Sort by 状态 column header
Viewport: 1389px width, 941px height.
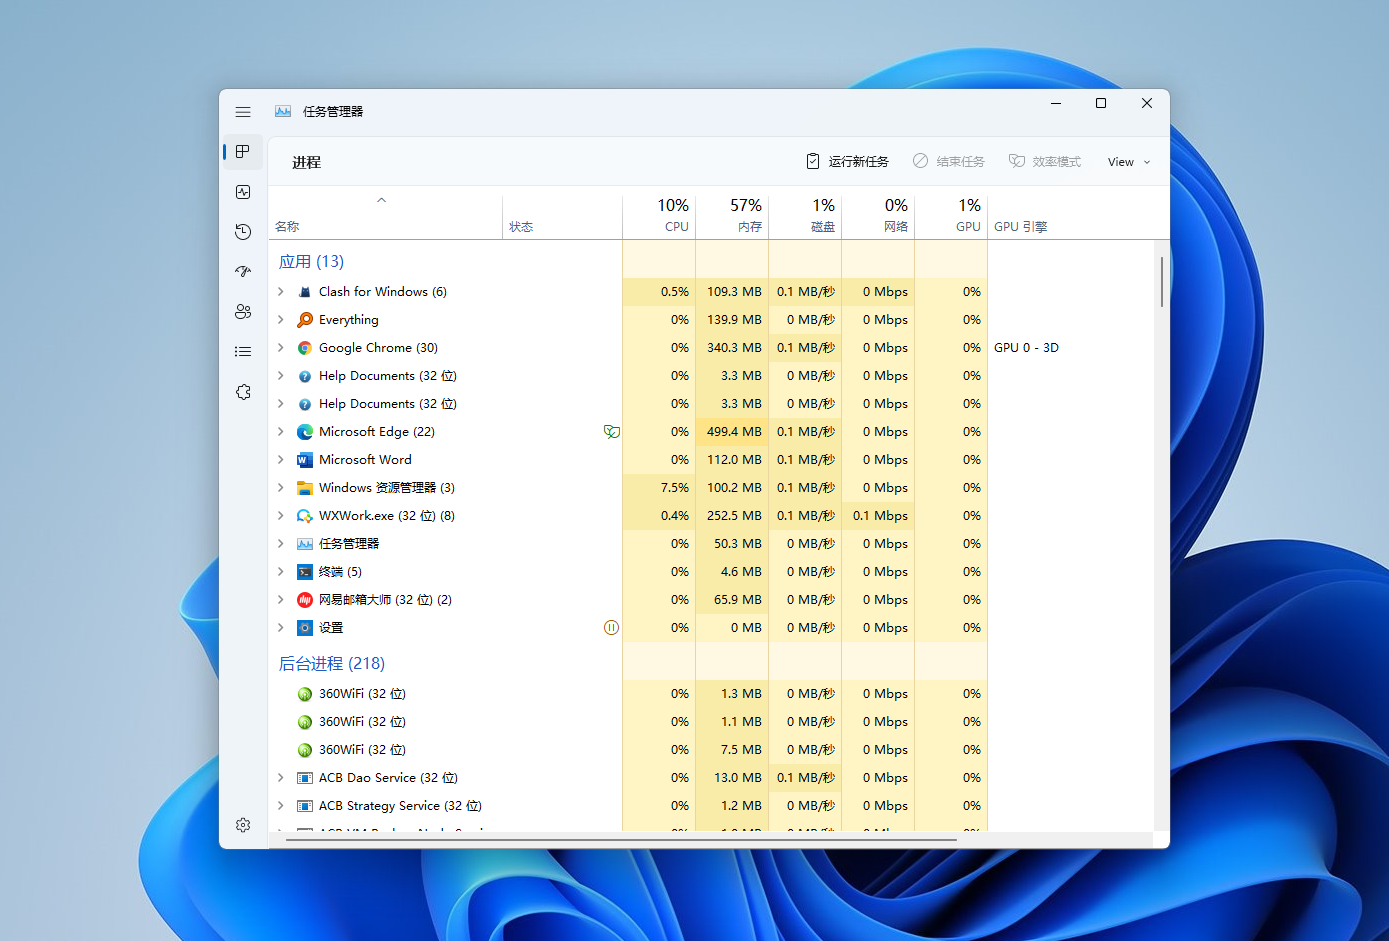[x=562, y=215]
